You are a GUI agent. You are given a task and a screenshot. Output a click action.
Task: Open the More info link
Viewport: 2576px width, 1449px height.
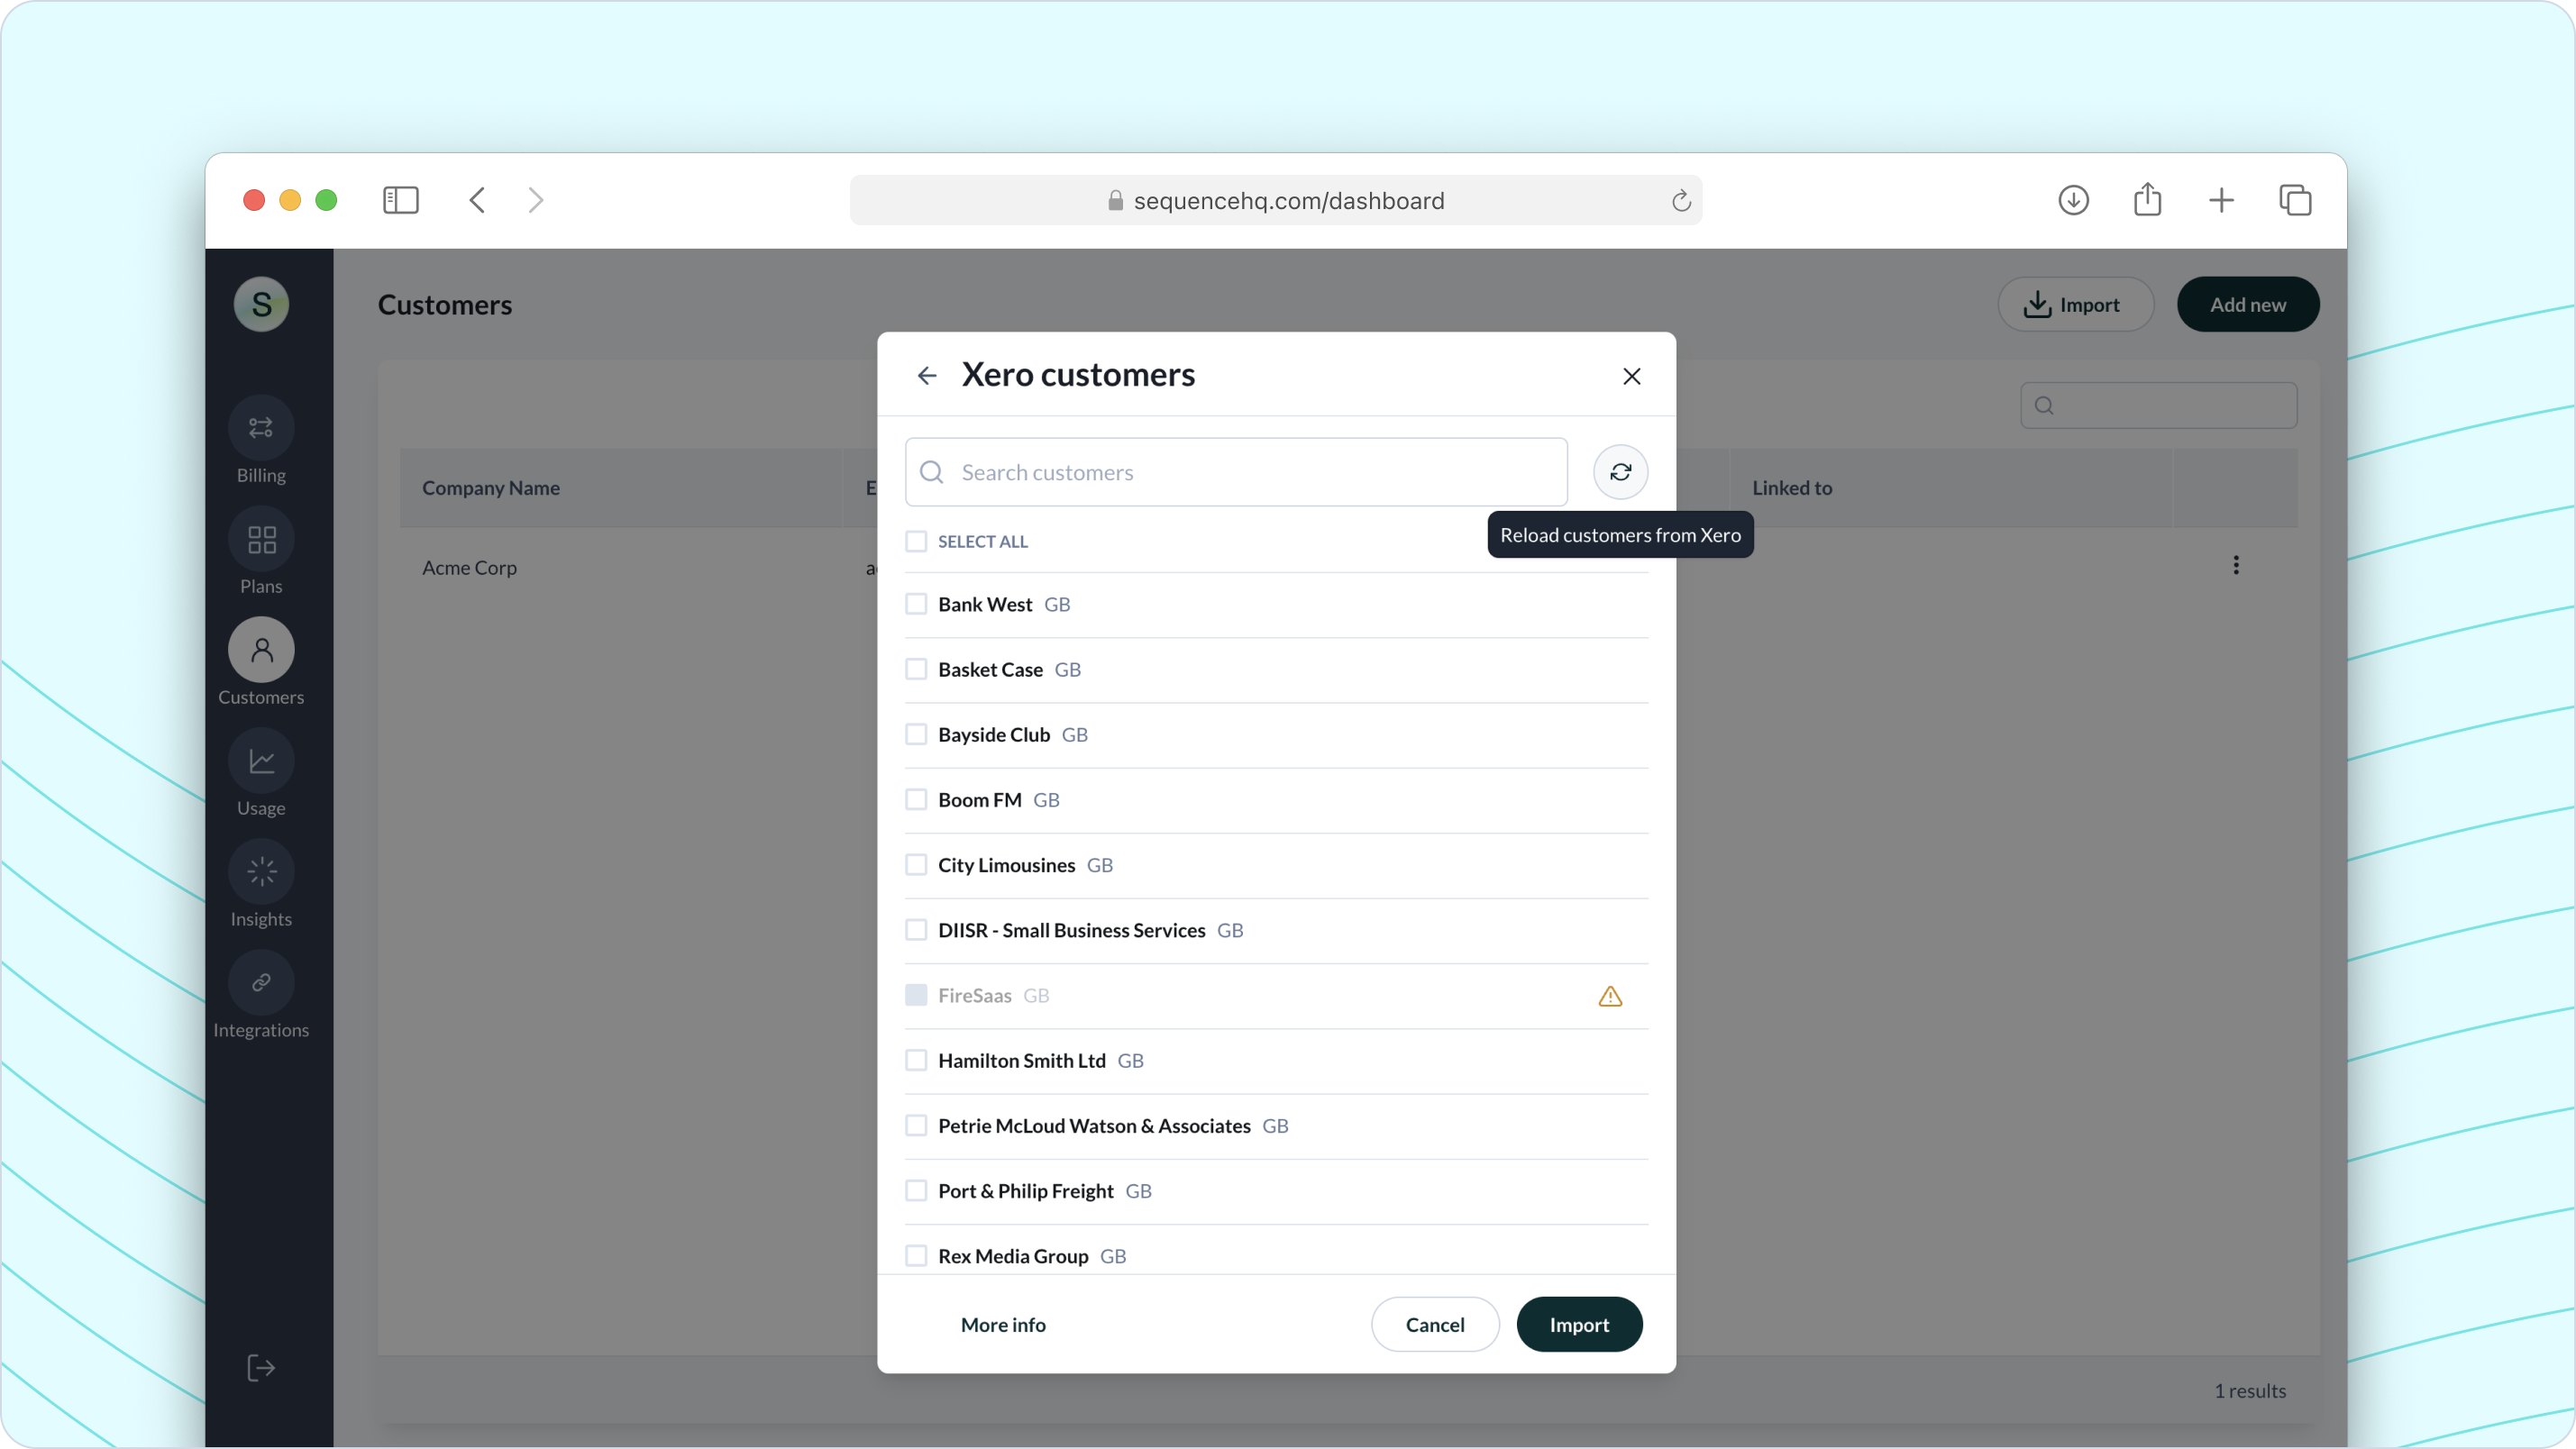coord(1003,1324)
